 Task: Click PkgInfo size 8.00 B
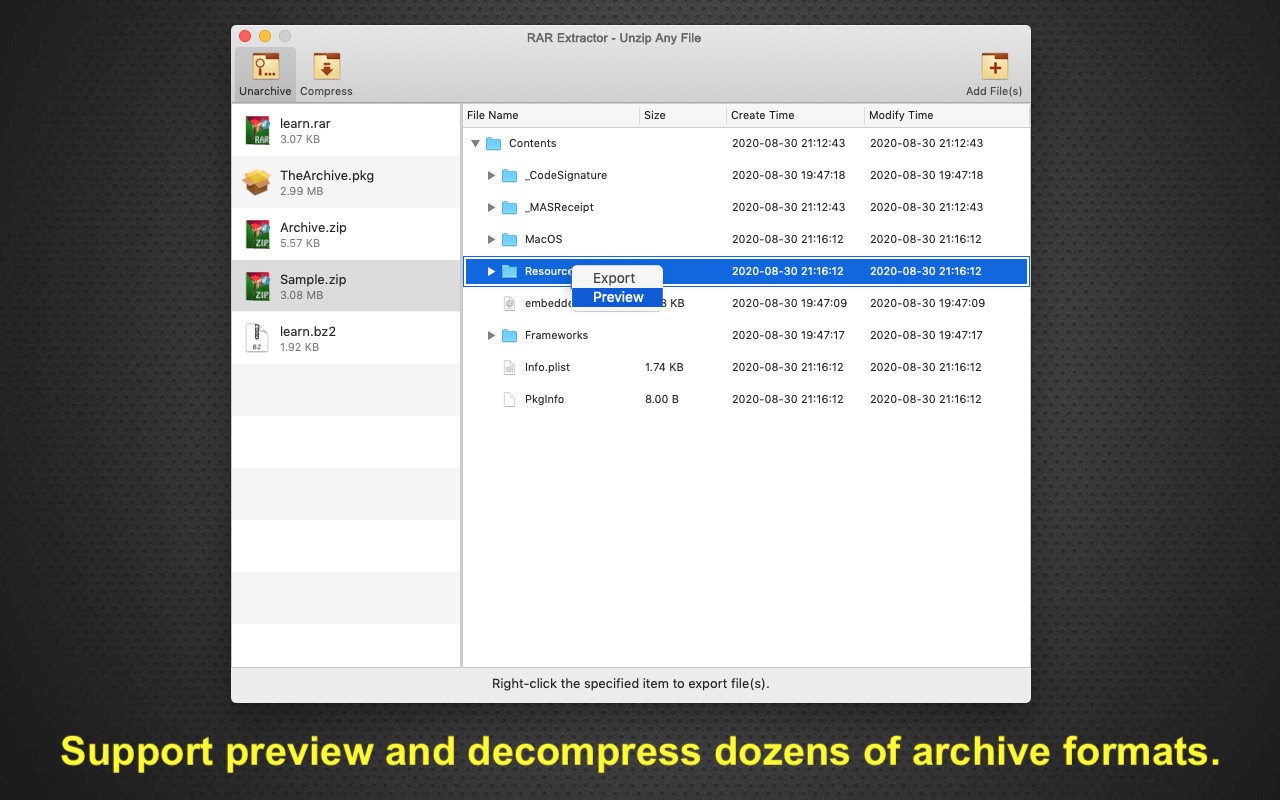coord(662,399)
